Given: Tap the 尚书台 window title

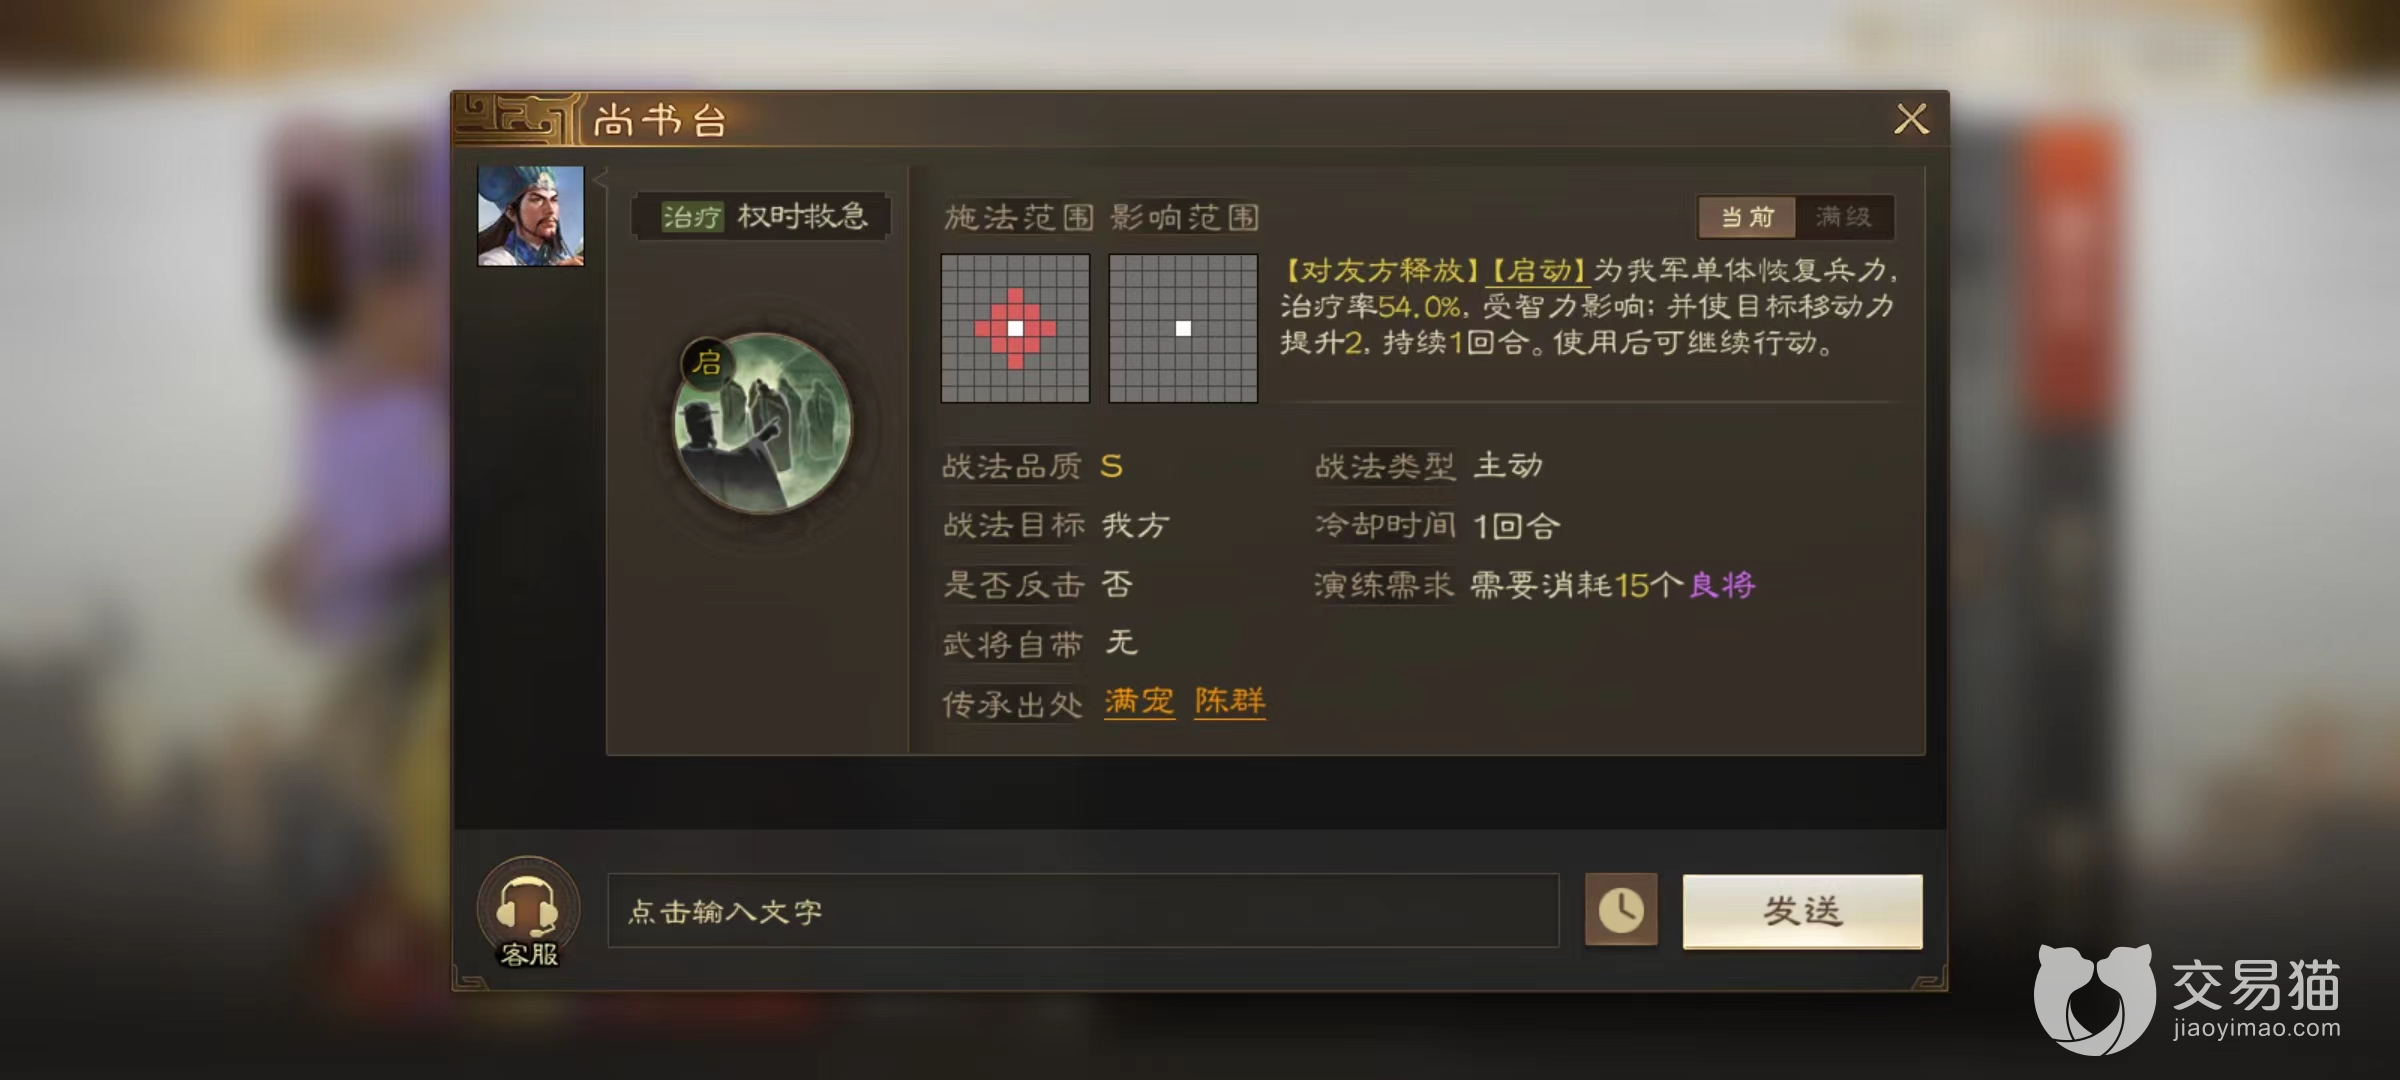Looking at the screenshot, I should [660, 121].
